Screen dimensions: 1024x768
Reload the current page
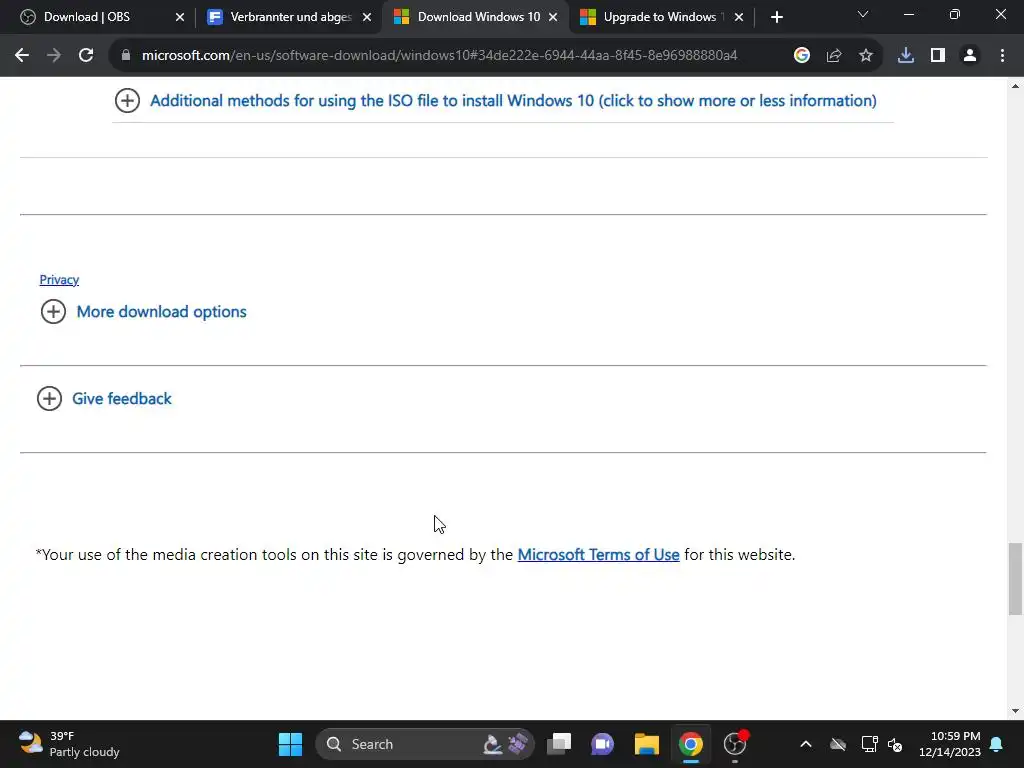[x=86, y=56]
